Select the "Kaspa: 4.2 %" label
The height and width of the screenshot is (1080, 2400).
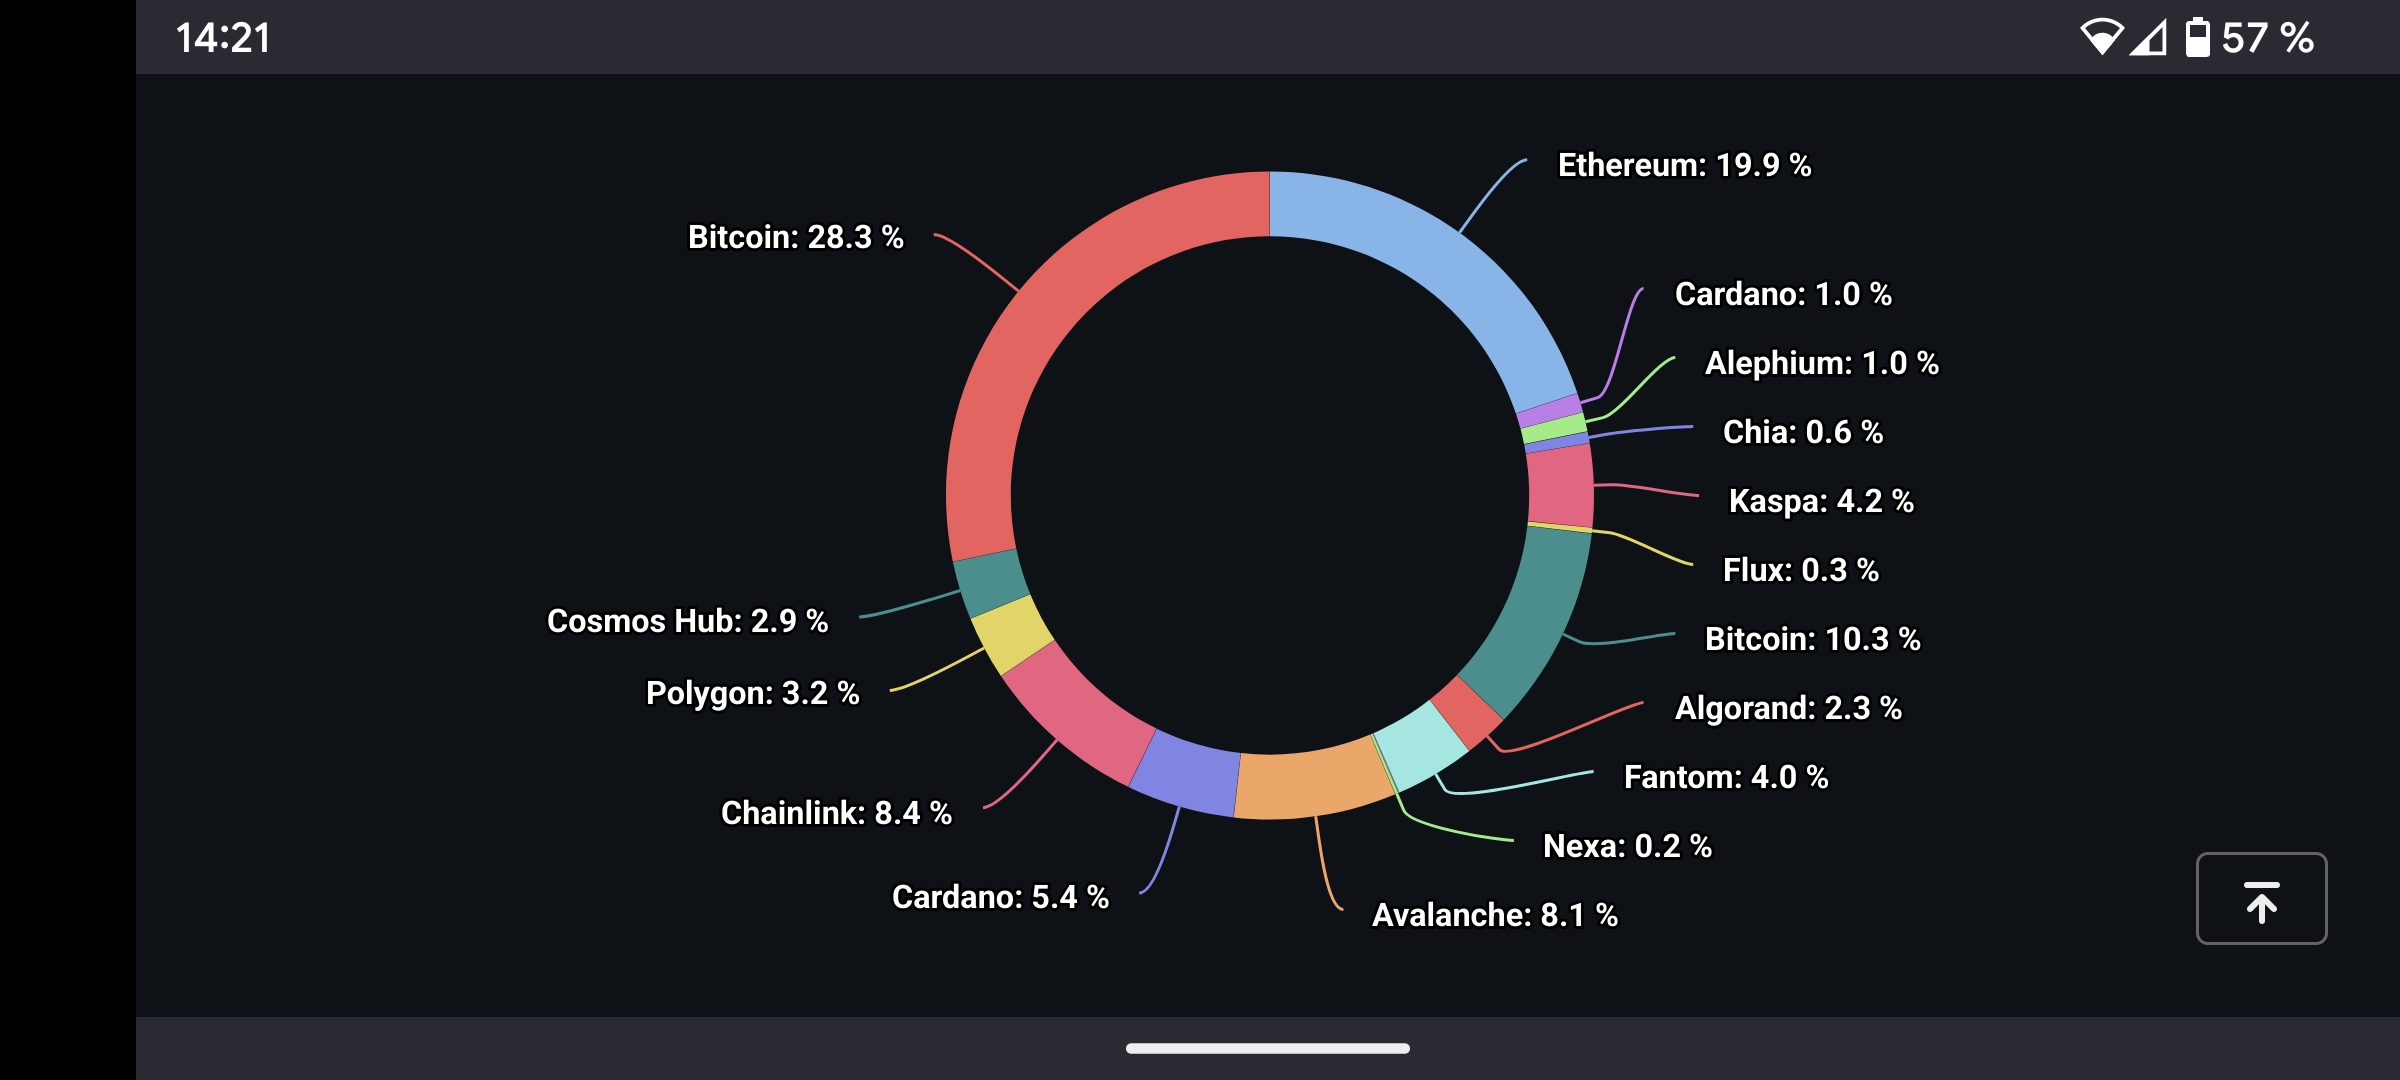pyautogui.click(x=1821, y=501)
